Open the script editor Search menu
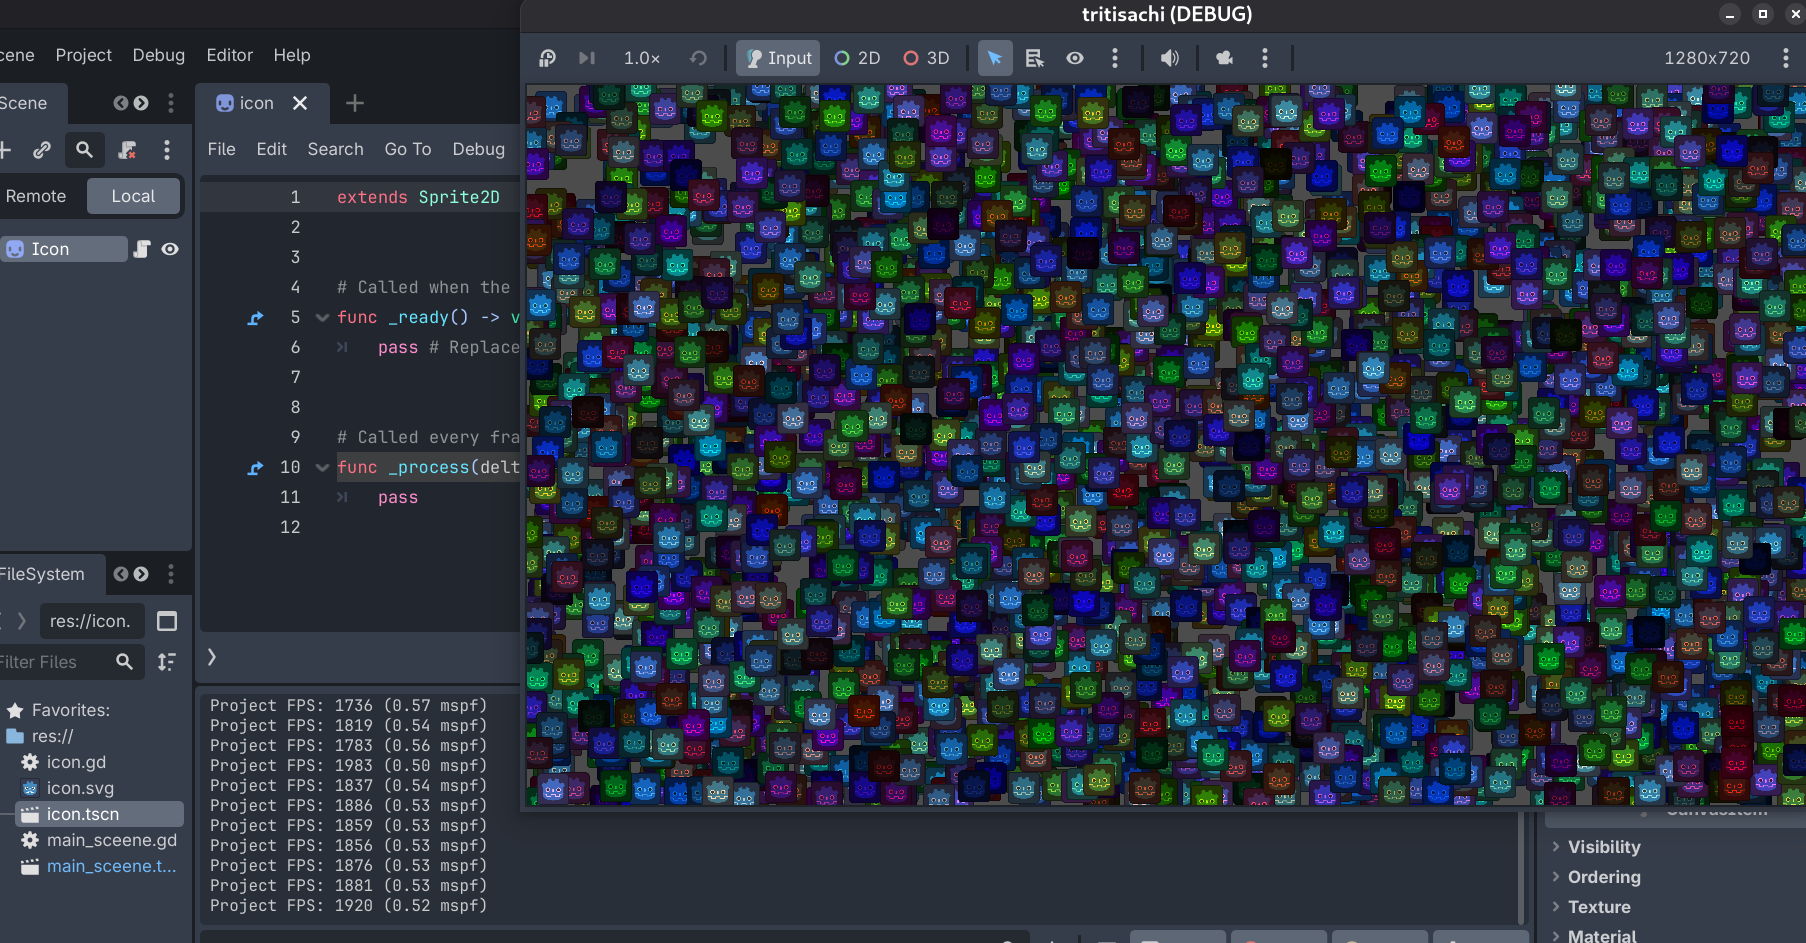 tap(336, 149)
